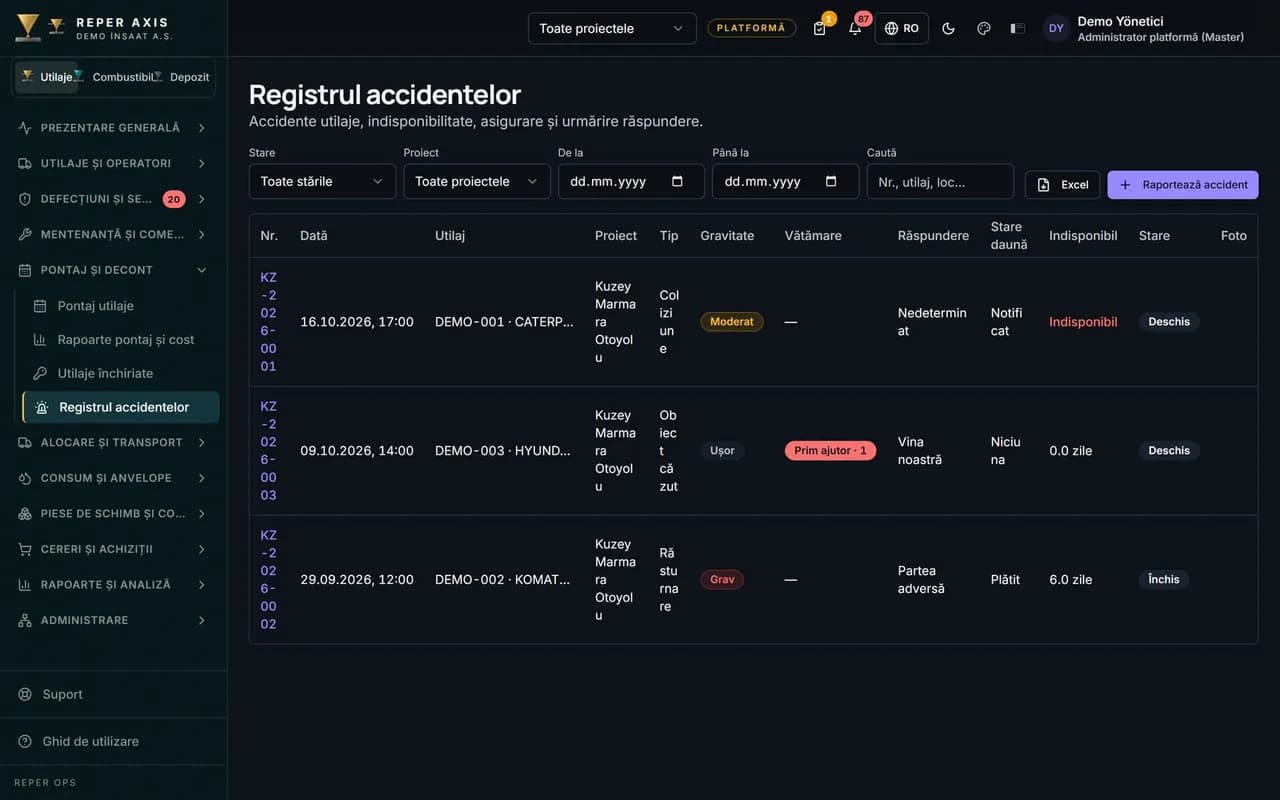
Task: Open accident record KZ-2026-0003
Action: 268,451
